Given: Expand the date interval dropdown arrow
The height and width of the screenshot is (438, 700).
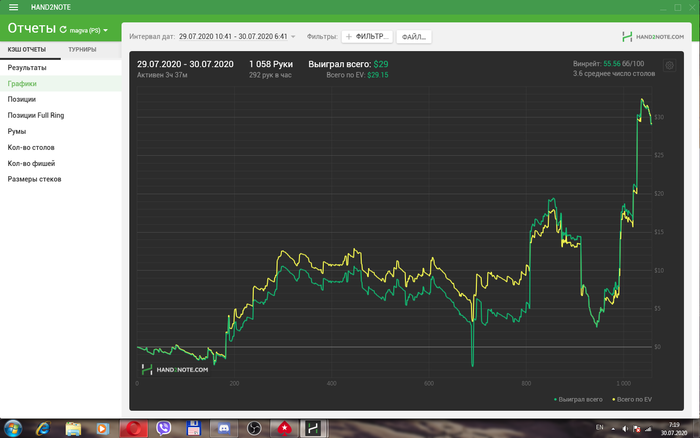Looking at the screenshot, I should [293, 37].
